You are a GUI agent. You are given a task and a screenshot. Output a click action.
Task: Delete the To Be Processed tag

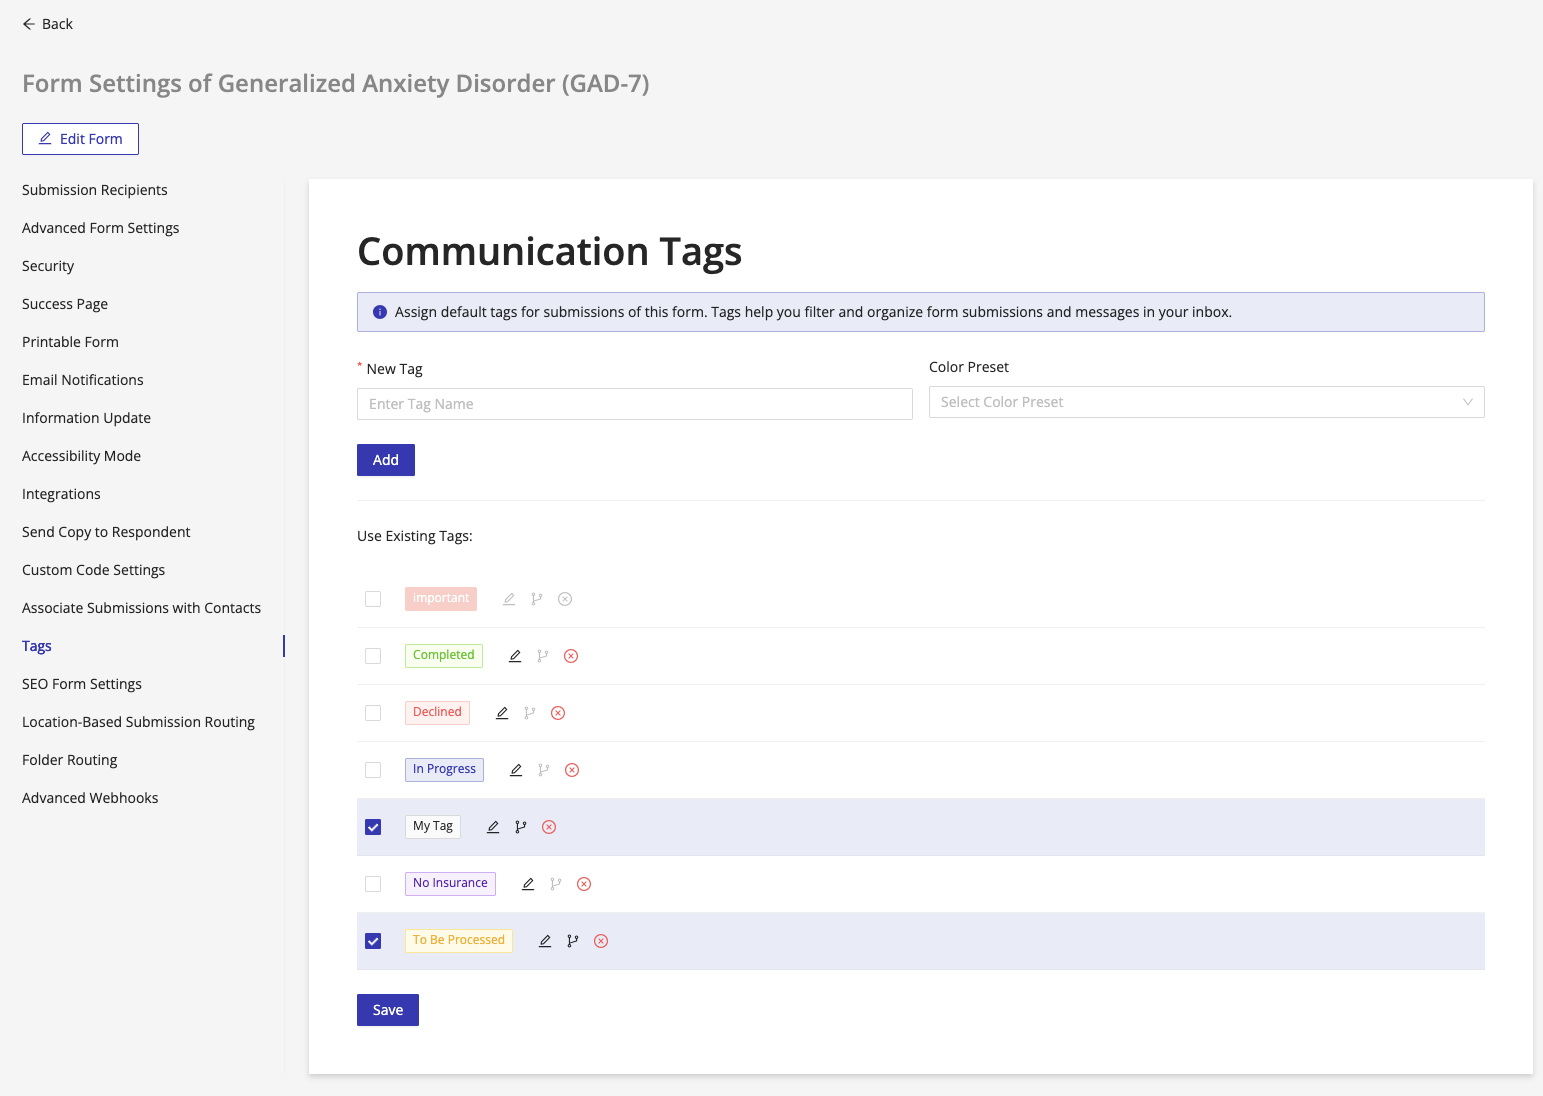601,941
